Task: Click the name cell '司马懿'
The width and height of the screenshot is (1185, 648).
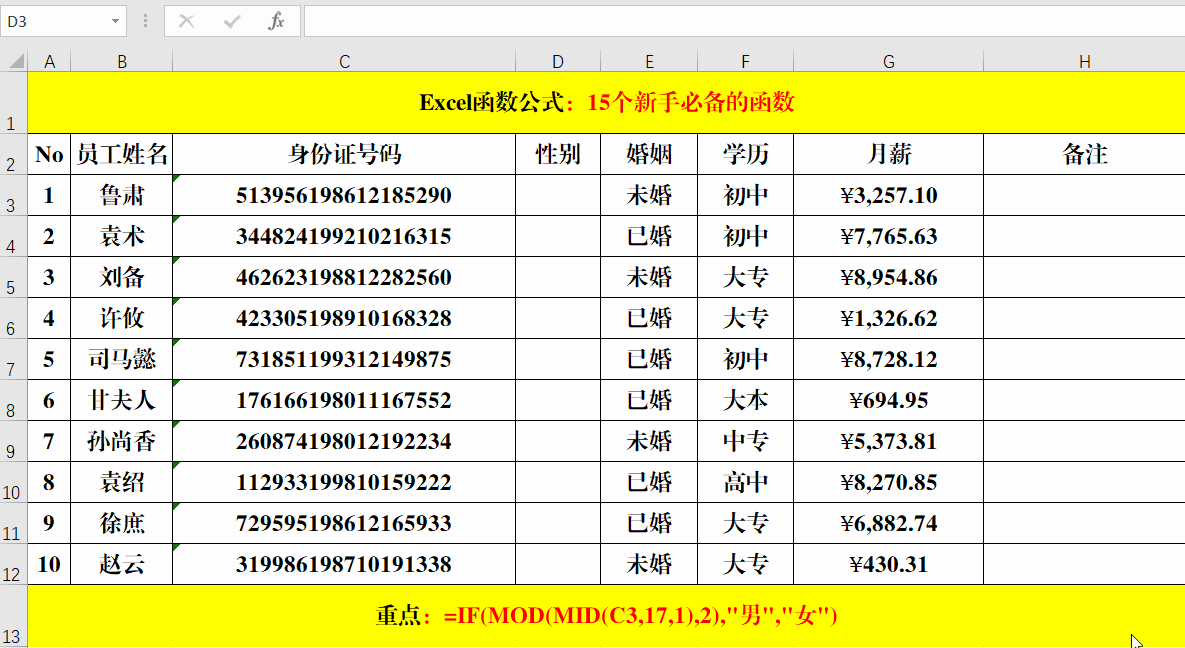Action: coord(122,359)
